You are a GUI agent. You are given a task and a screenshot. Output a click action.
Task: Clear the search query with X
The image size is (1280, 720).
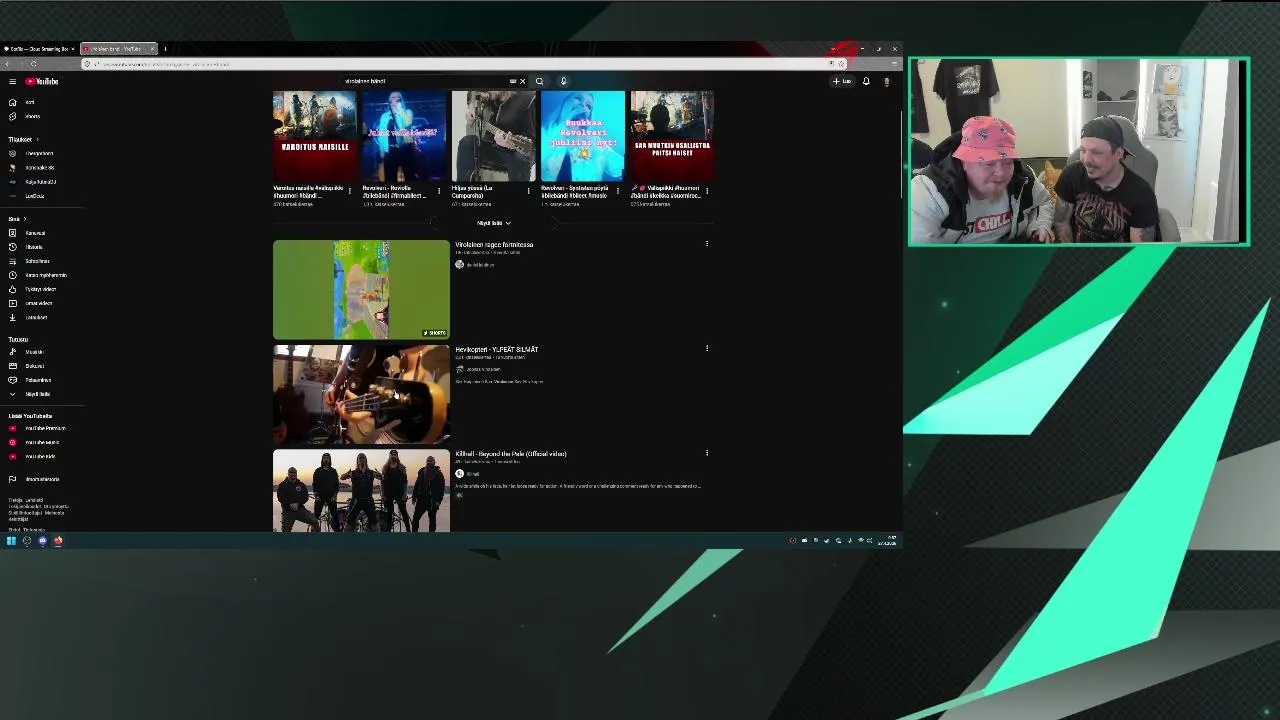click(522, 81)
